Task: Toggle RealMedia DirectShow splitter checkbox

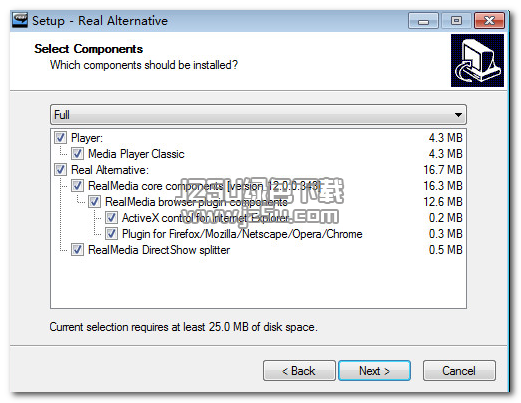Action: [77, 250]
